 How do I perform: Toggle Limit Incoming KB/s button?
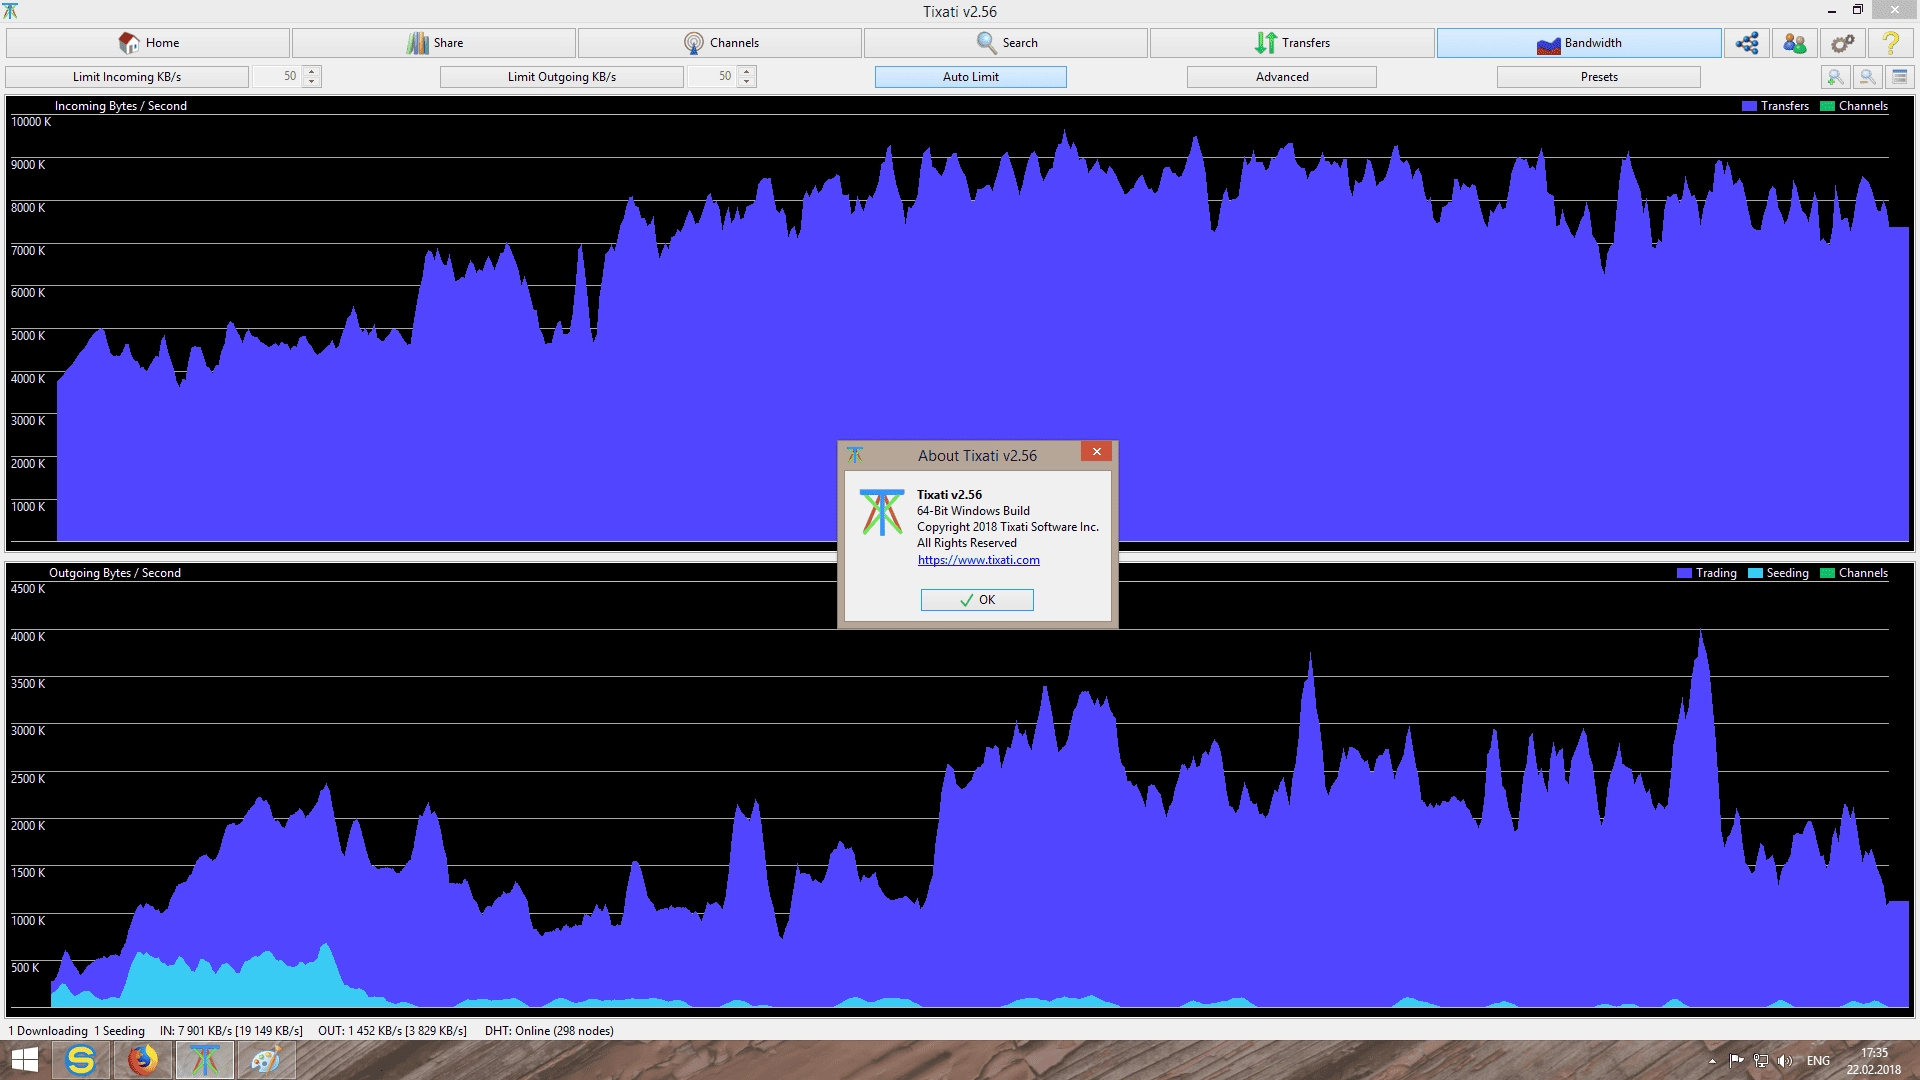click(x=127, y=77)
